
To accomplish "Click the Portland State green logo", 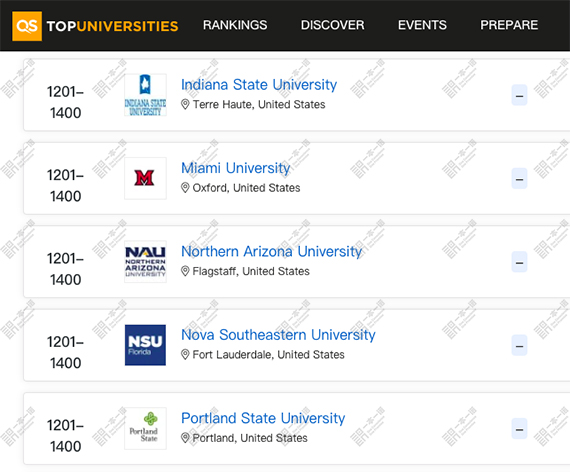I will click(145, 428).
